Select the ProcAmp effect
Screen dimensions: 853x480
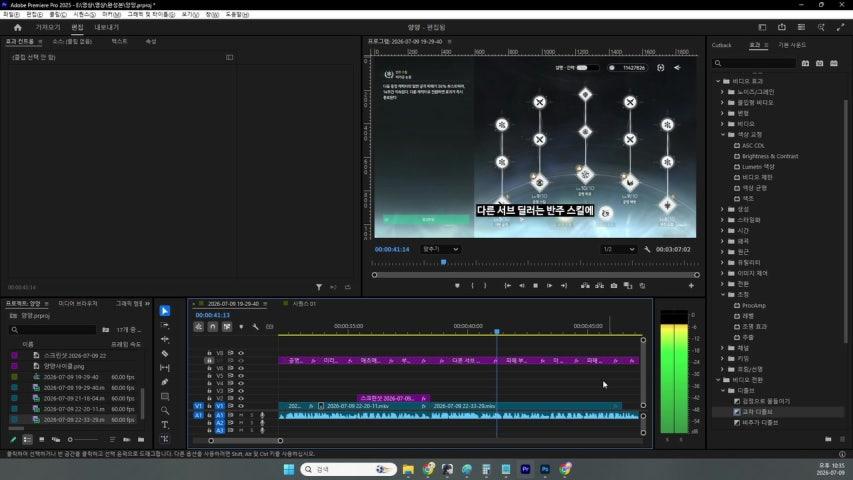click(x=753, y=305)
